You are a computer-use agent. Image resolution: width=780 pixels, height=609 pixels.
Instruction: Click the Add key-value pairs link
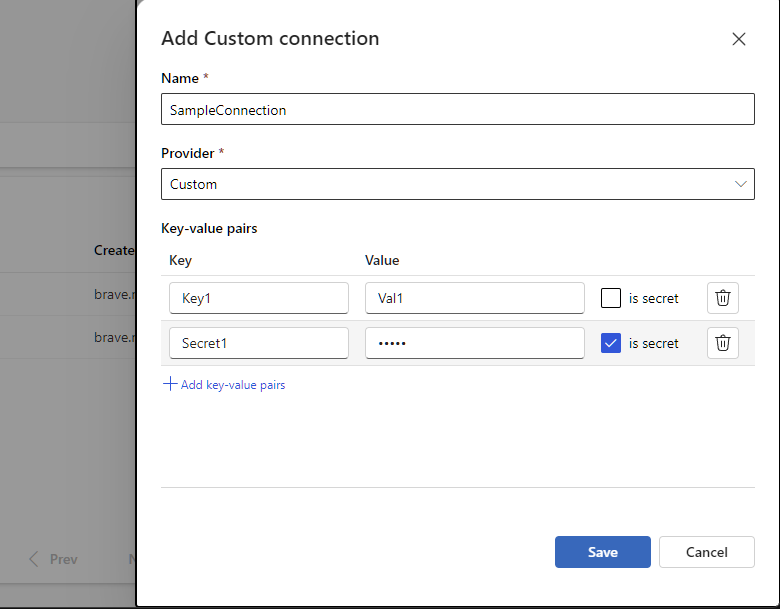(232, 385)
